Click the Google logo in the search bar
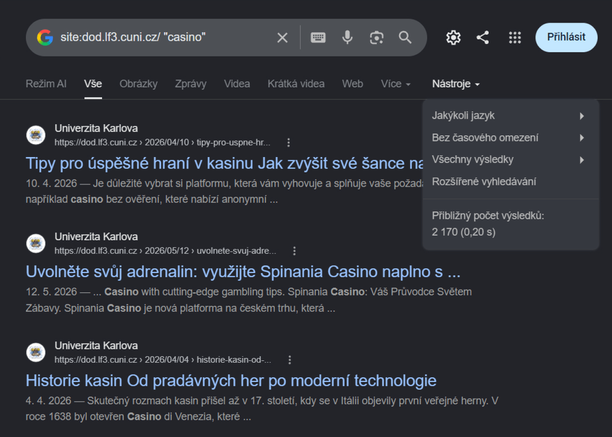 pyautogui.click(x=45, y=37)
